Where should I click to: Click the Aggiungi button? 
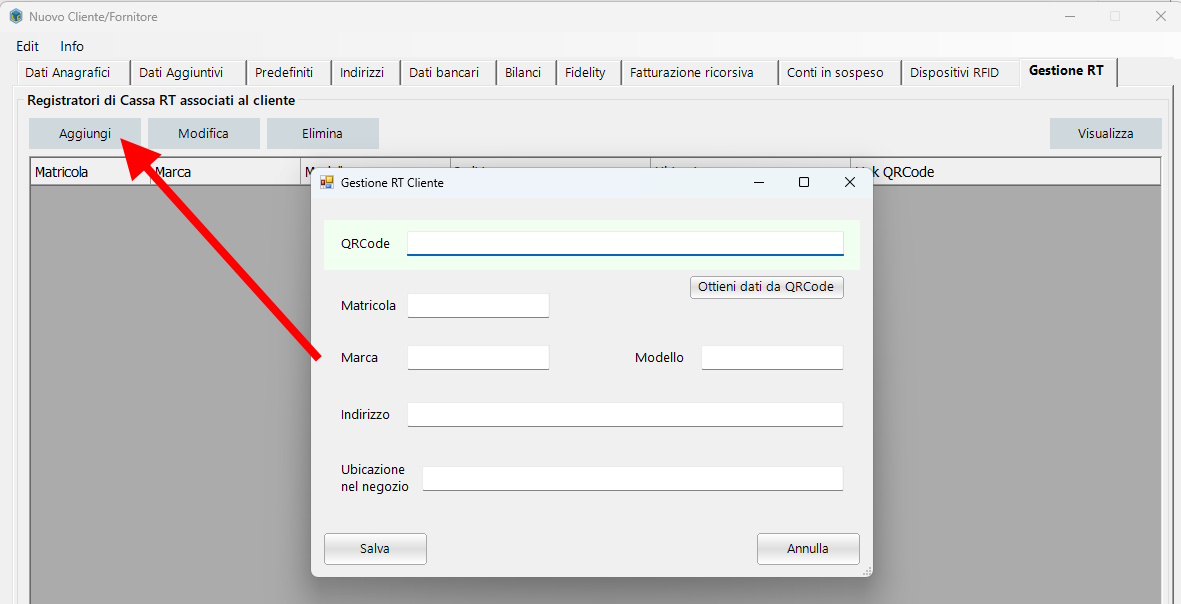click(x=84, y=134)
